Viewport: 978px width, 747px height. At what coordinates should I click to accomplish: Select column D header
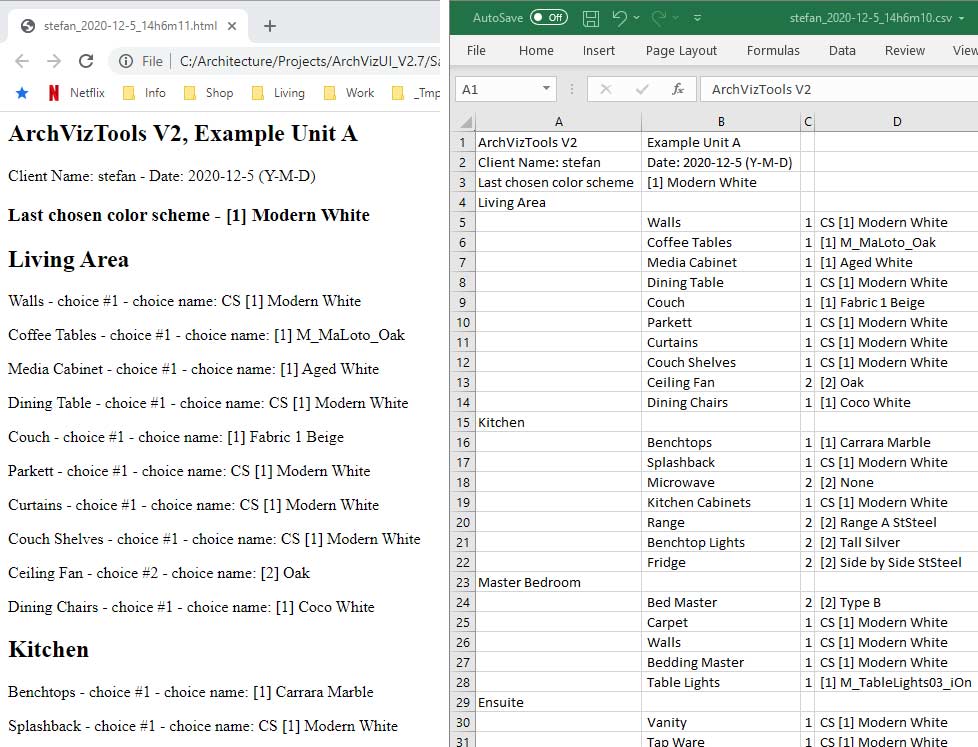click(x=896, y=122)
